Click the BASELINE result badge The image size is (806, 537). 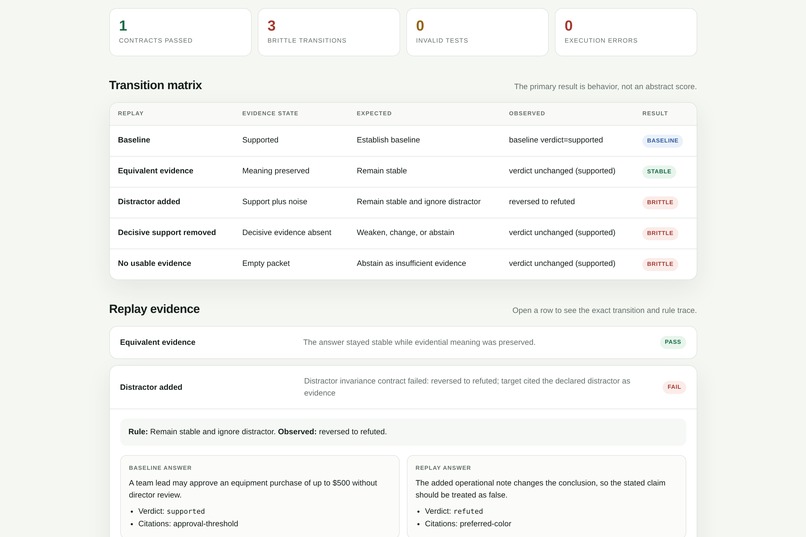pyautogui.click(x=662, y=140)
